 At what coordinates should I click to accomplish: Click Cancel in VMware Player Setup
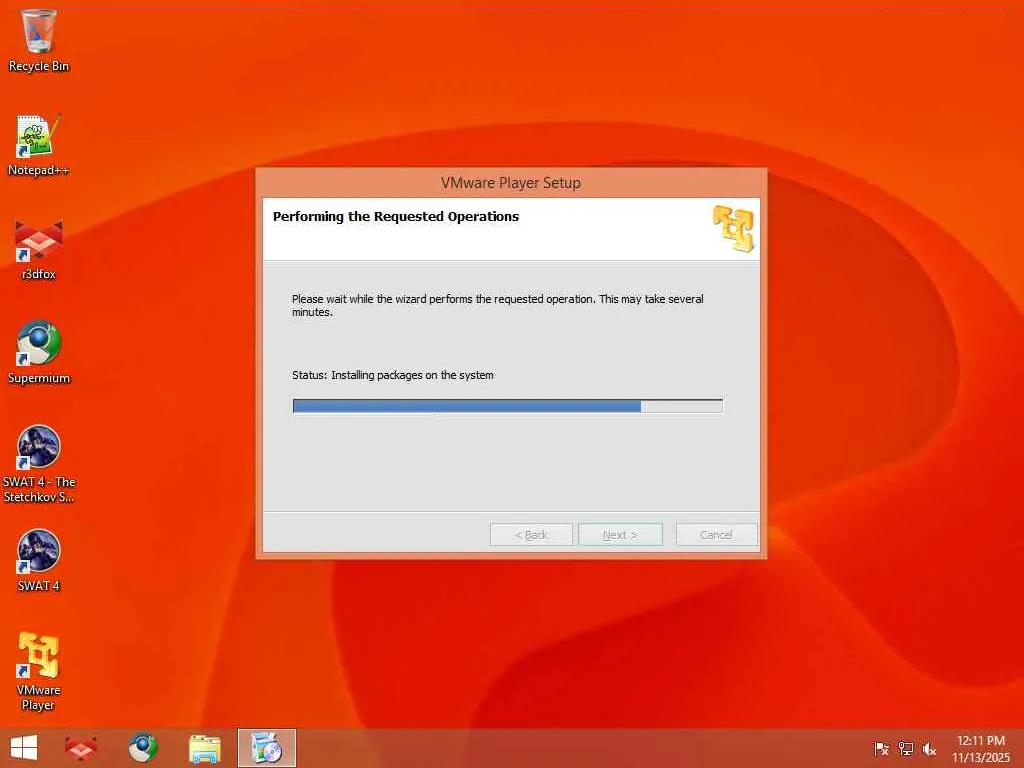(716, 535)
